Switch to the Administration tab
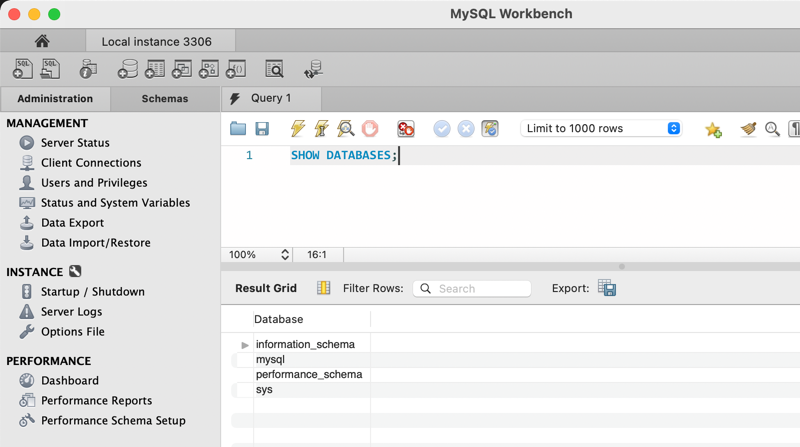 click(55, 98)
